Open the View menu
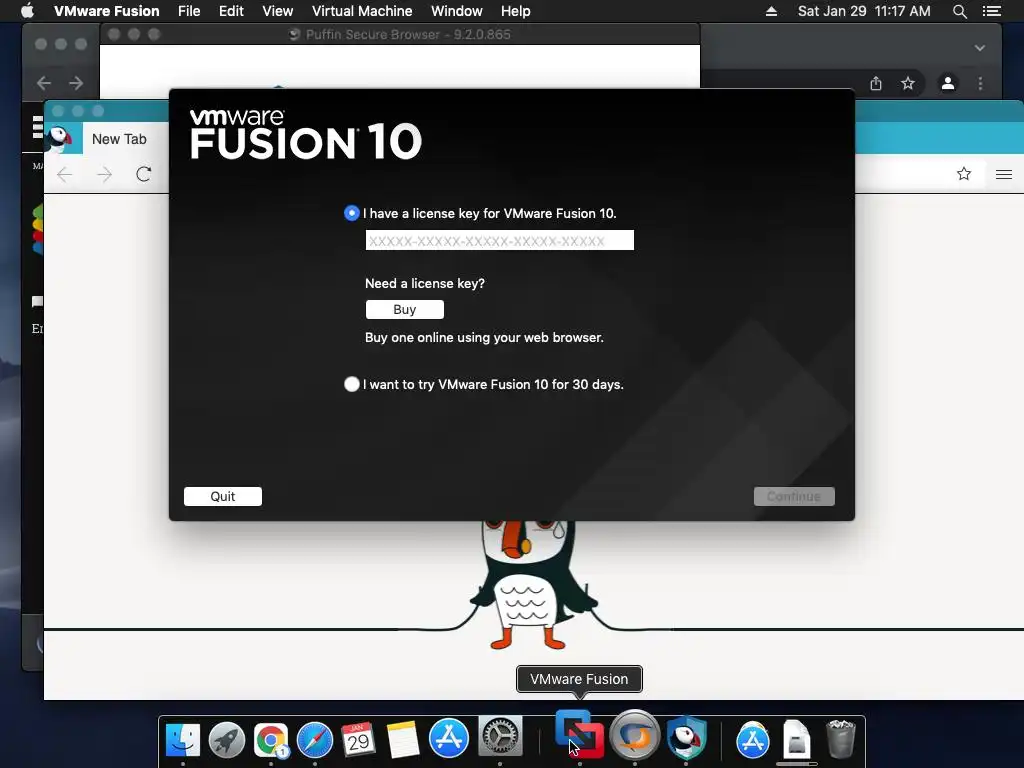This screenshot has width=1024, height=768. 278,11
